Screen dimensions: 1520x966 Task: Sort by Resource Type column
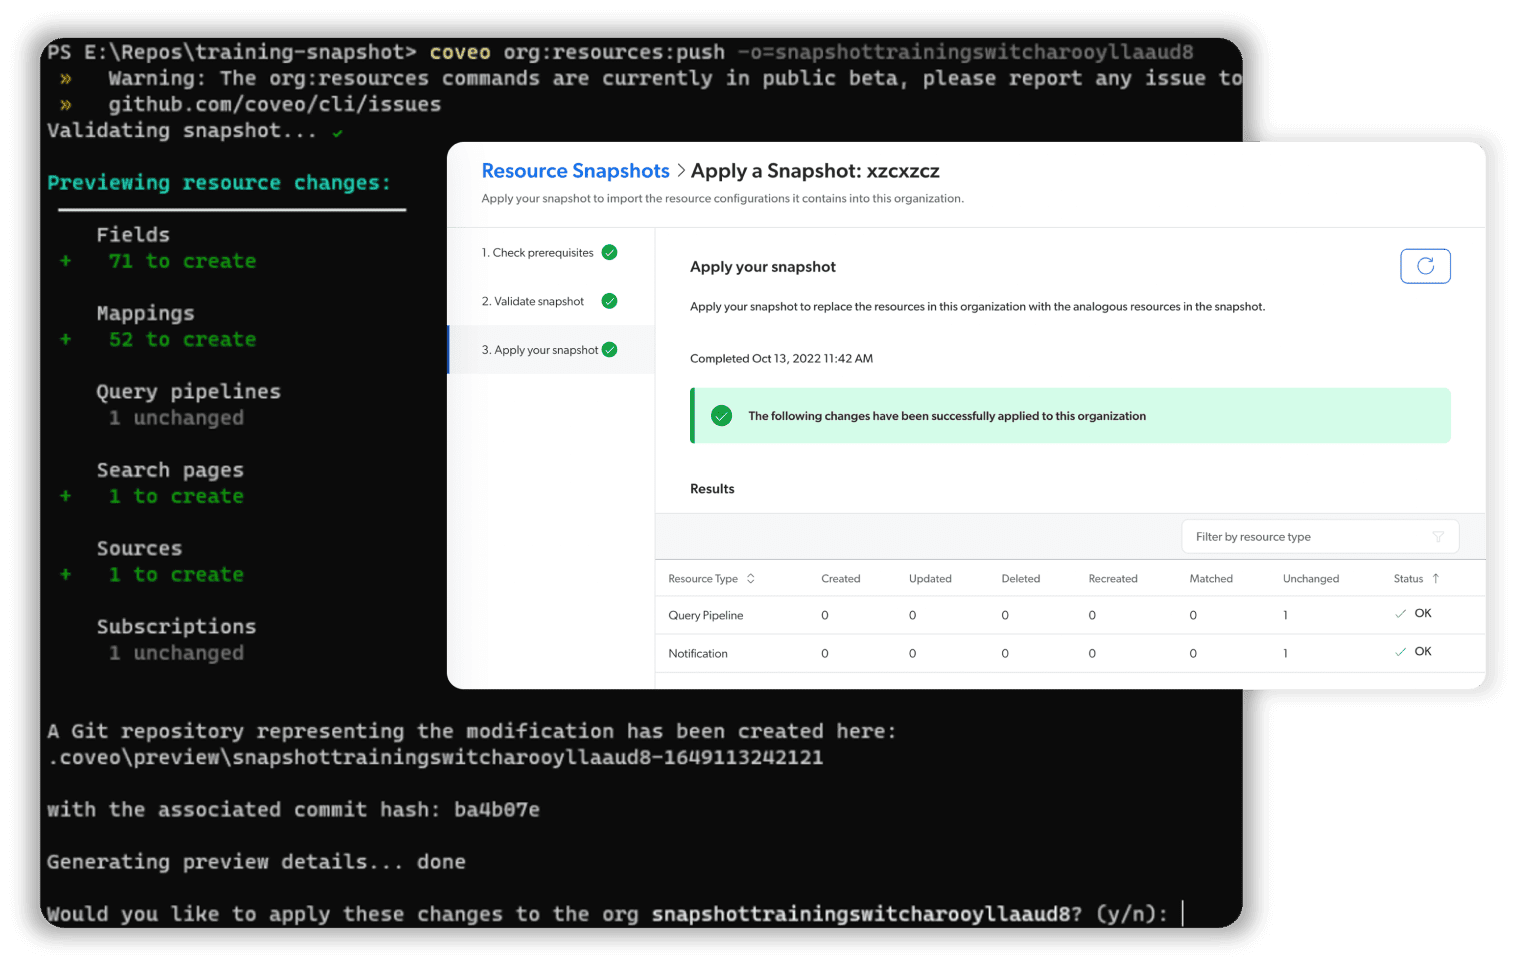point(711,579)
